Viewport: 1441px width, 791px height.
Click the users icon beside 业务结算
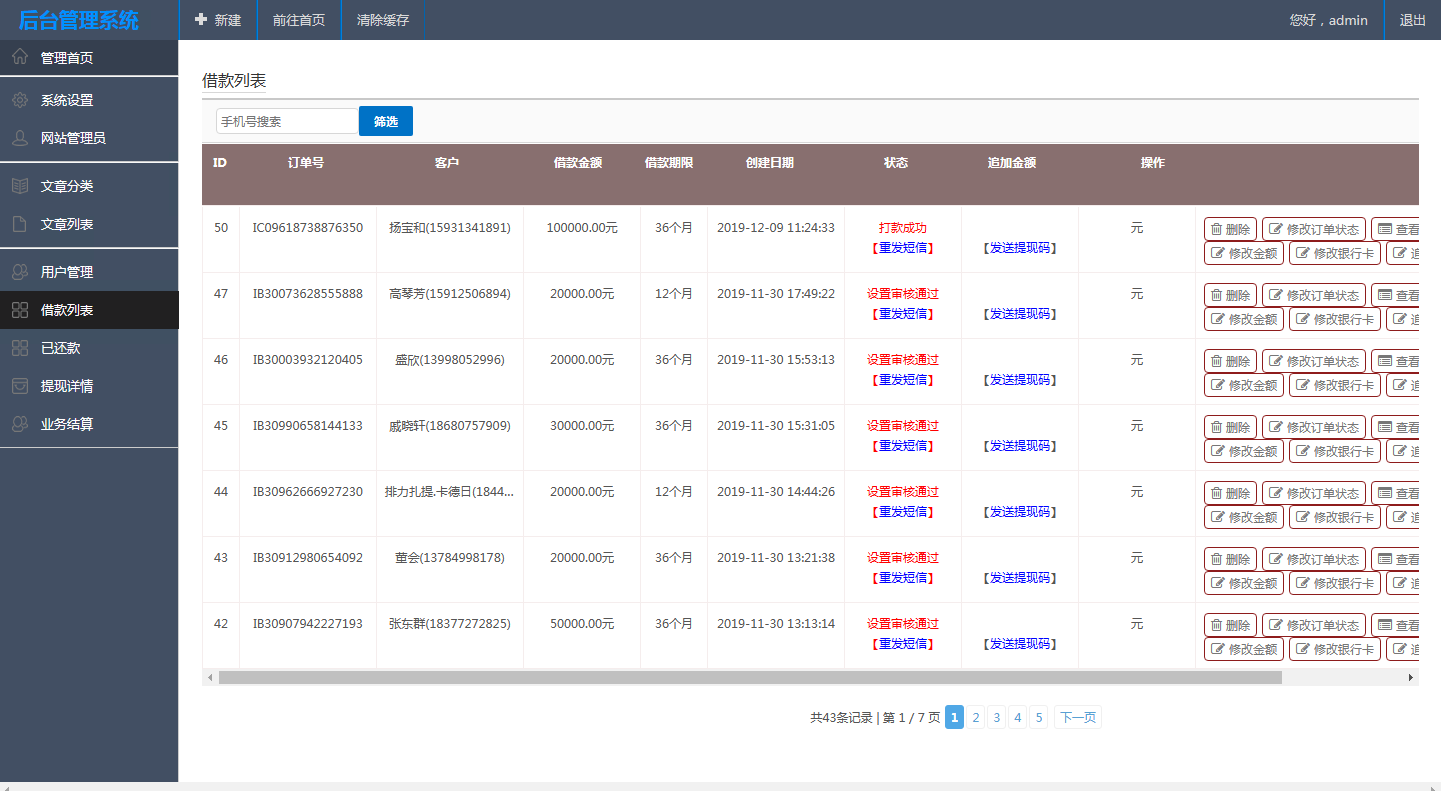20,424
